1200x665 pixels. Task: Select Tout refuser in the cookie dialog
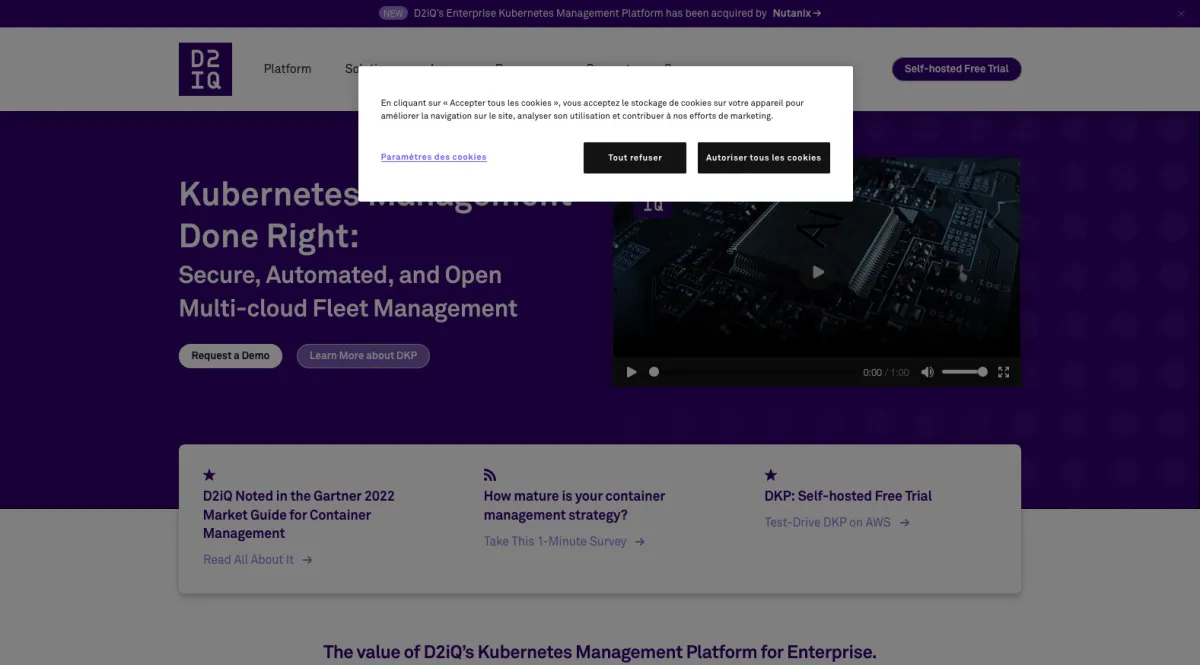click(x=635, y=158)
